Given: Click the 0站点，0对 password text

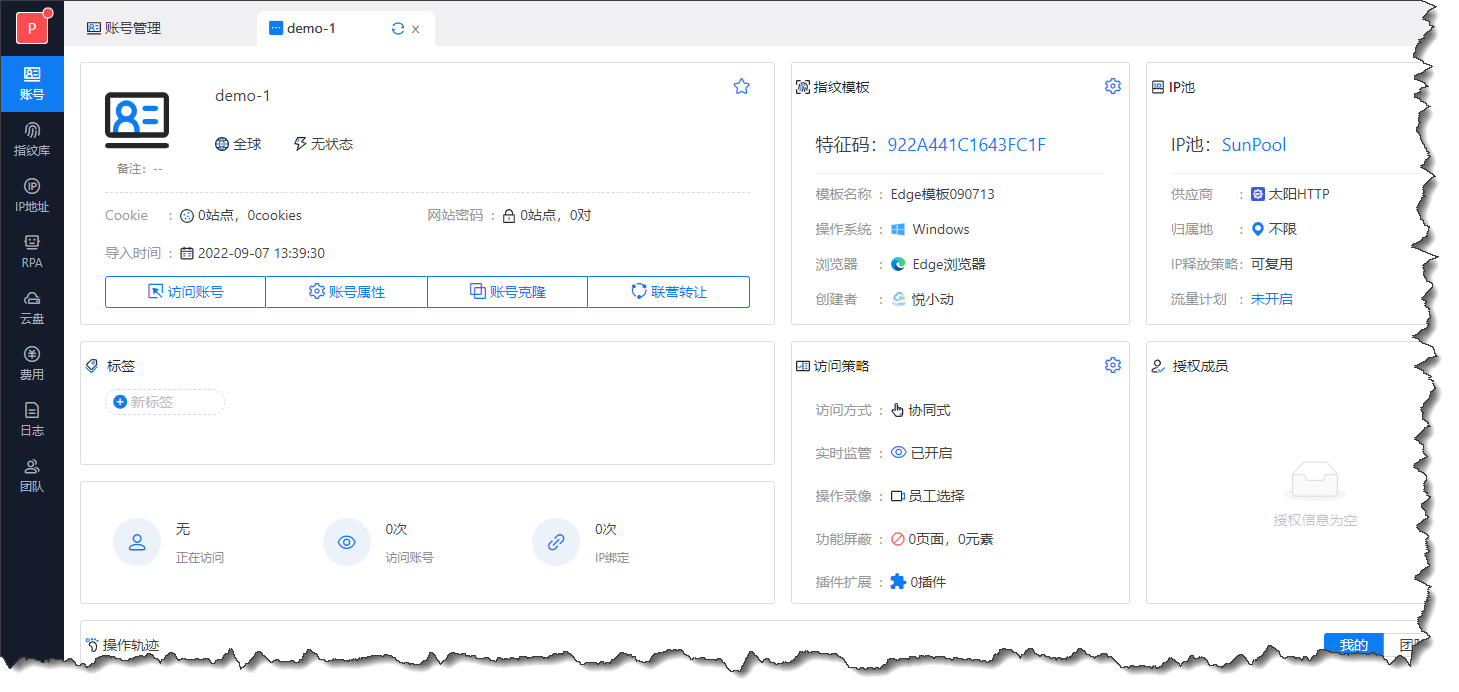Looking at the screenshot, I should click(x=555, y=215).
